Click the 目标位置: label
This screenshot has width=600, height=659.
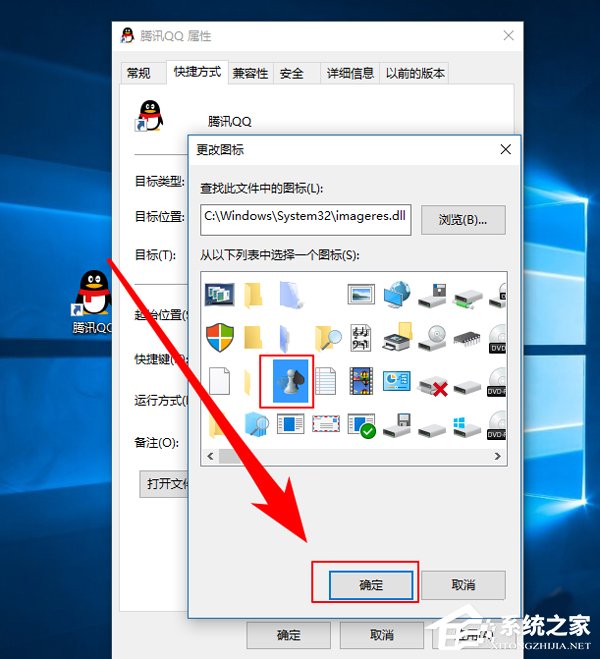click(x=160, y=217)
